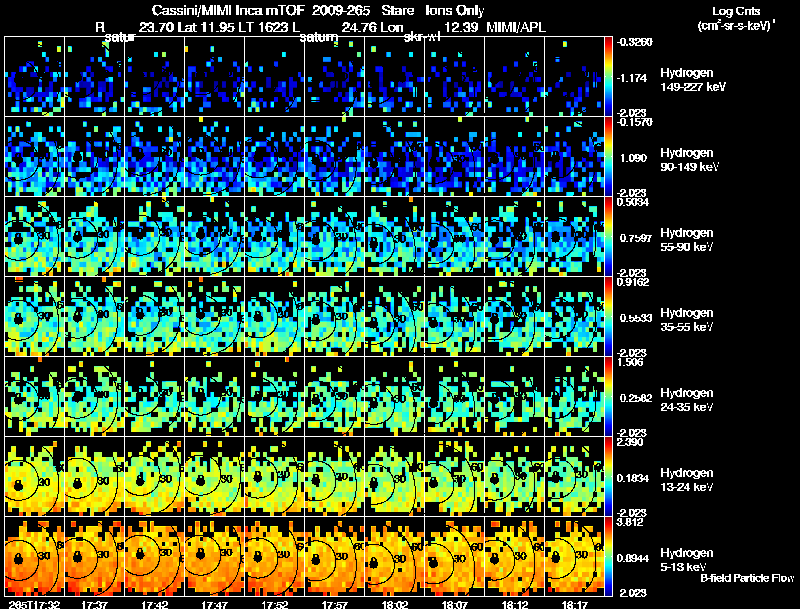Select the 90-149 keV image panel at 17:52
The height and width of the screenshot is (609, 800).
click(274, 156)
